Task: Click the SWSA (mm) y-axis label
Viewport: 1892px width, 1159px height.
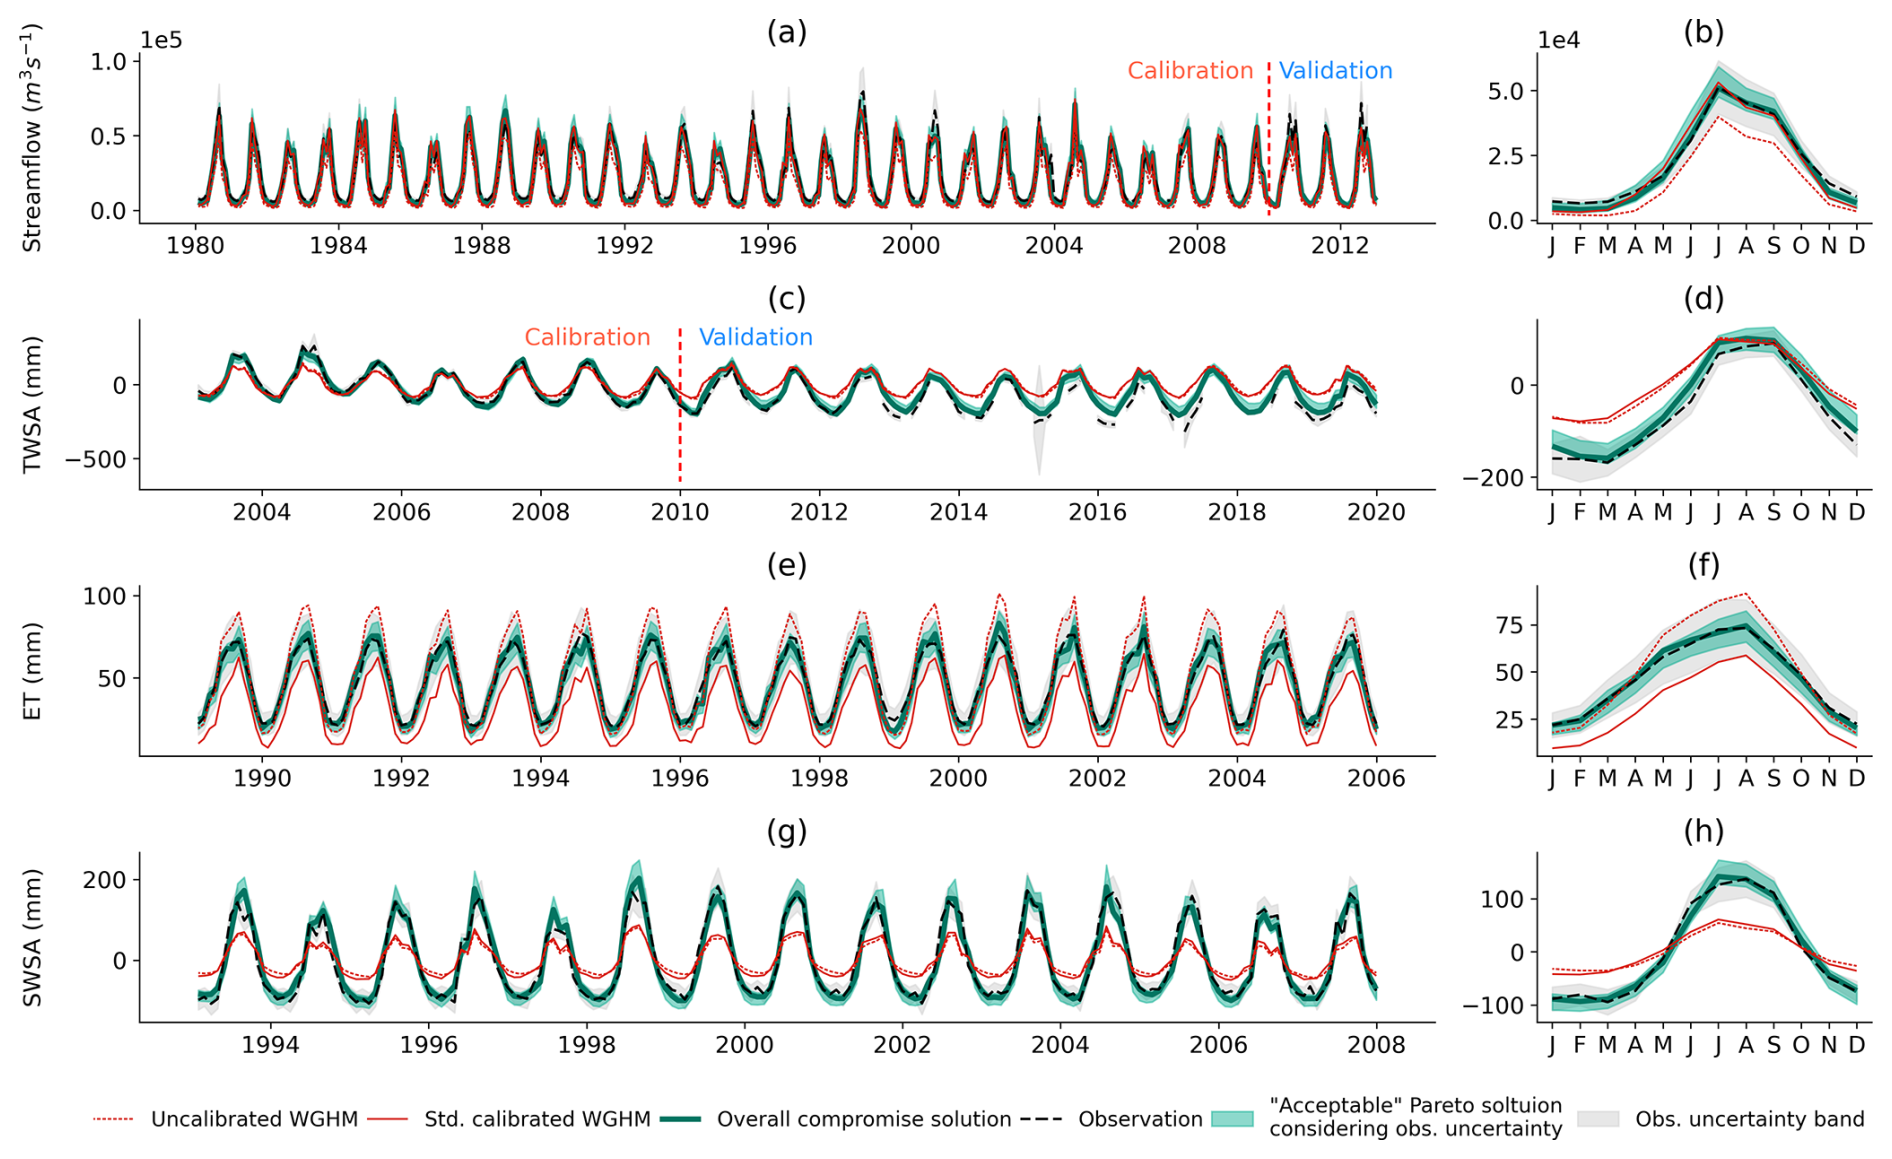Action: pos(32,937)
